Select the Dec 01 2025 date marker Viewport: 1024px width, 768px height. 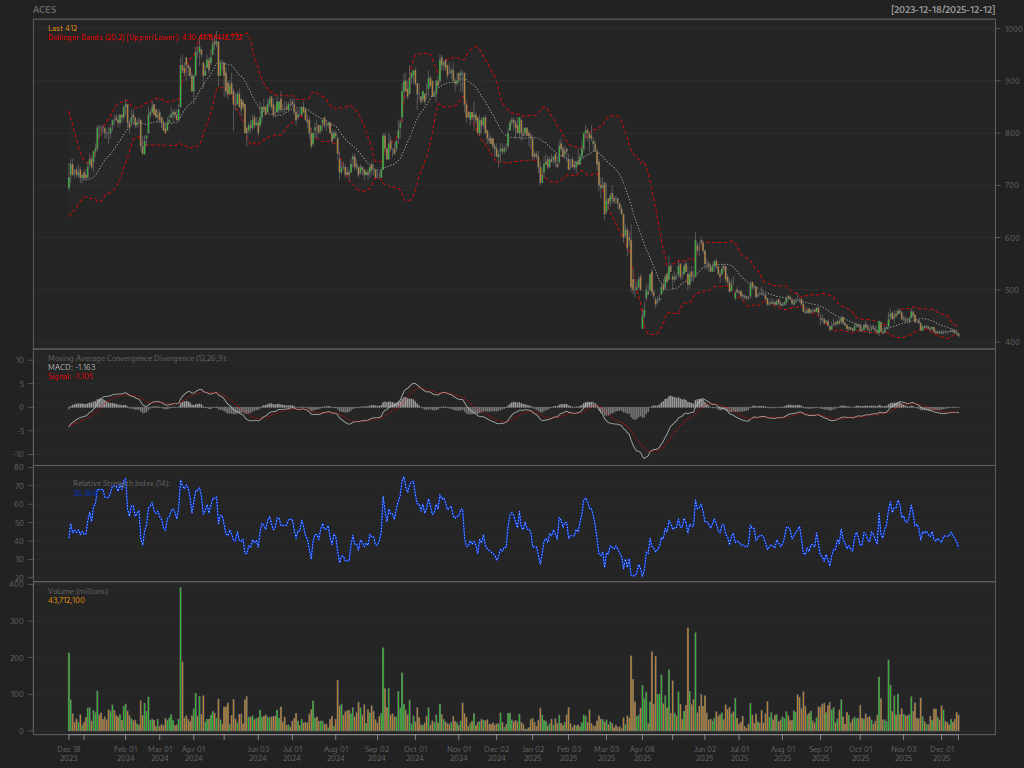point(942,754)
